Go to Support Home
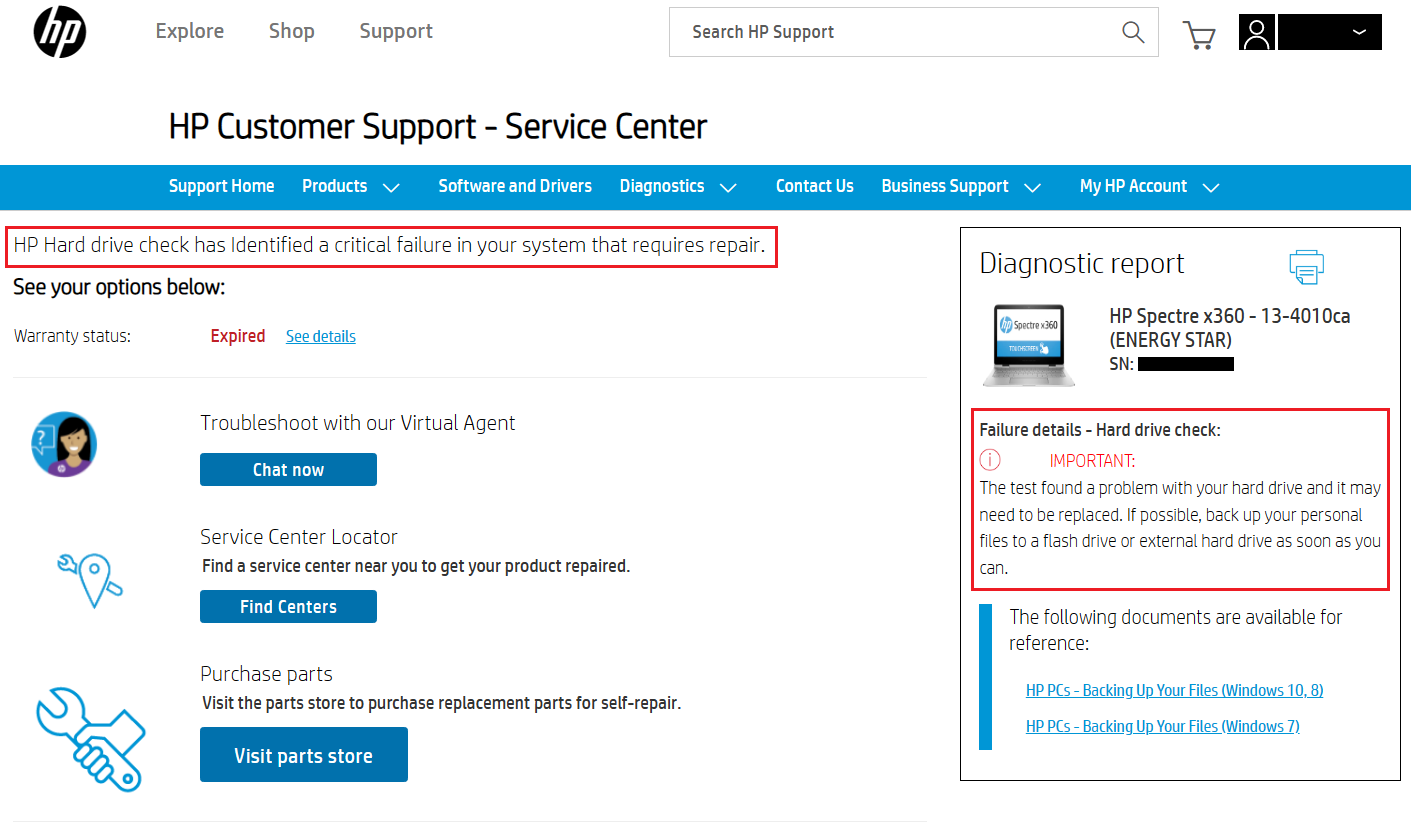 (221, 186)
